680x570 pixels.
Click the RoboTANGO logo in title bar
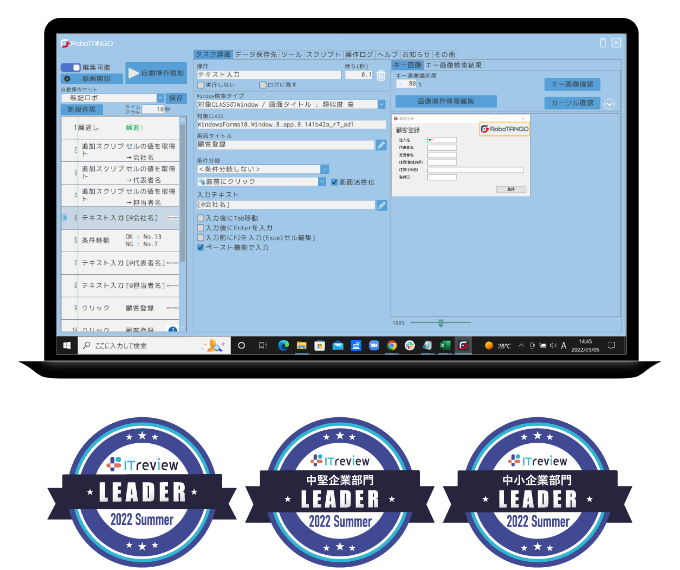point(87,43)
